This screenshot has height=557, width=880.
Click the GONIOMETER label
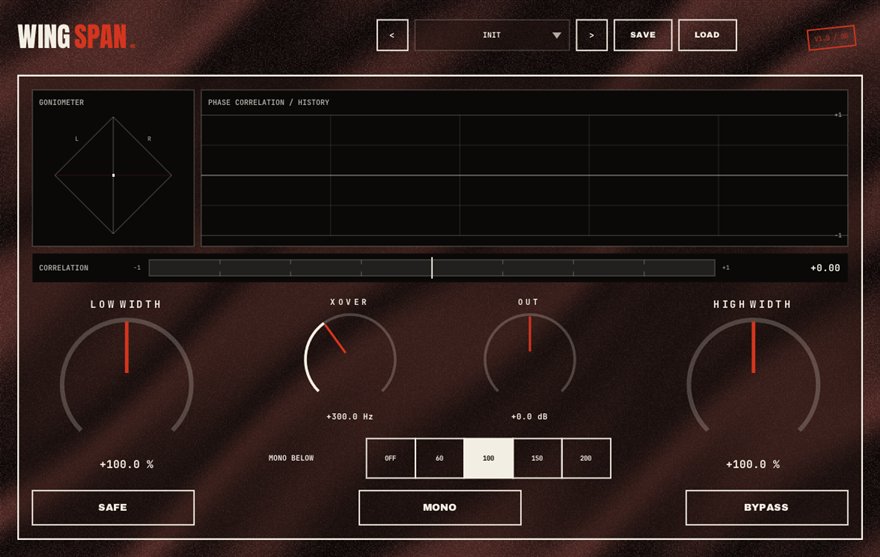pos(61,102)
